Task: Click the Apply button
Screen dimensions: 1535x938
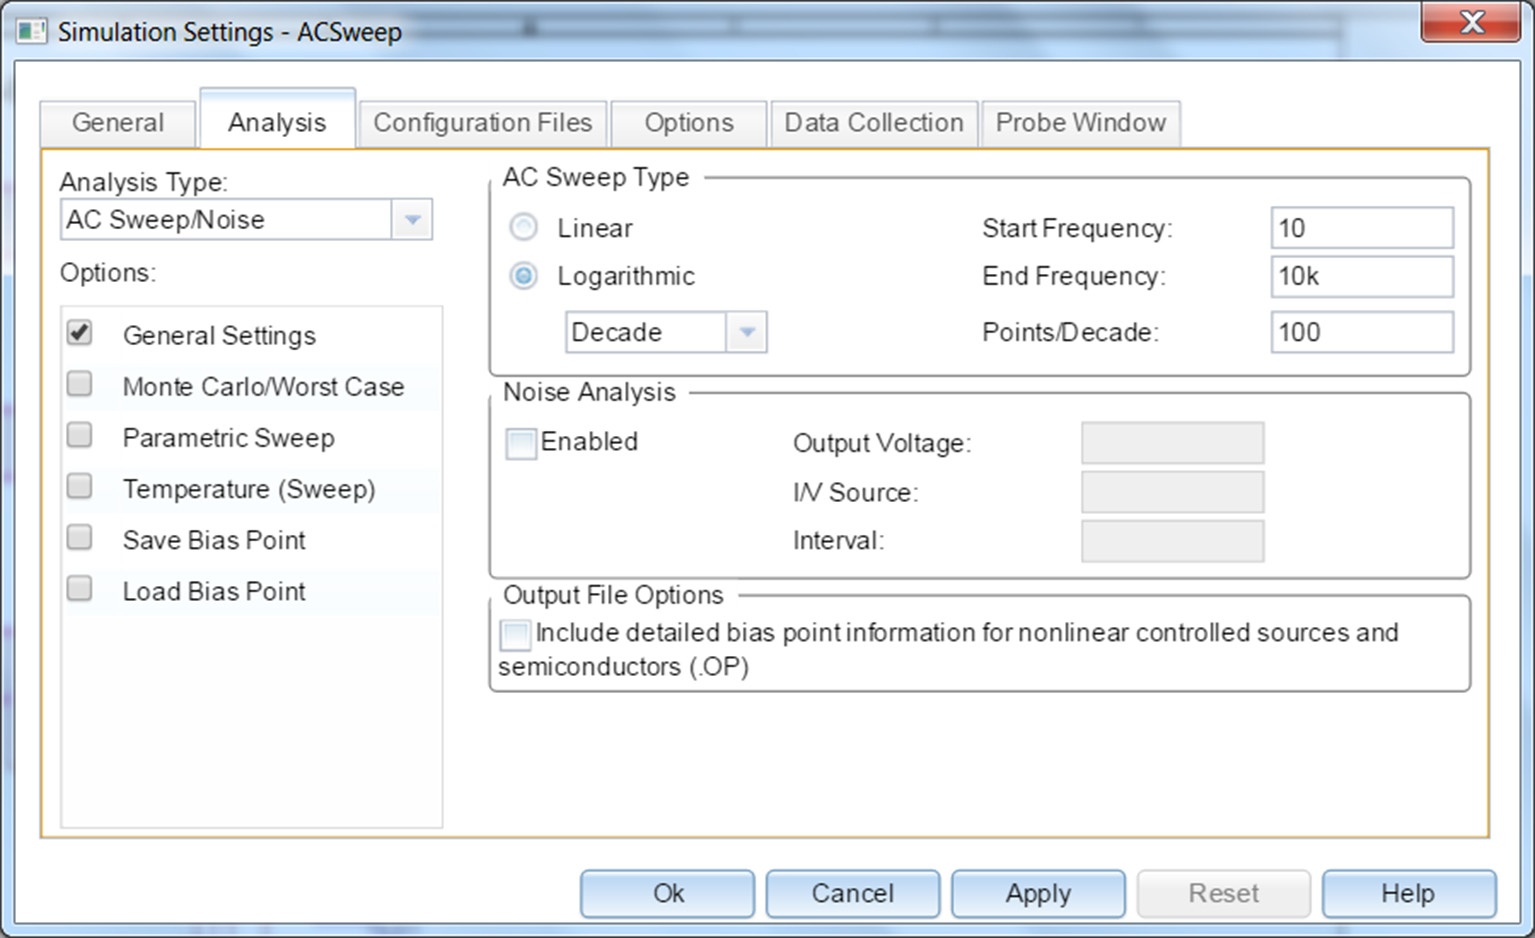Action: tap(1037, 893)
